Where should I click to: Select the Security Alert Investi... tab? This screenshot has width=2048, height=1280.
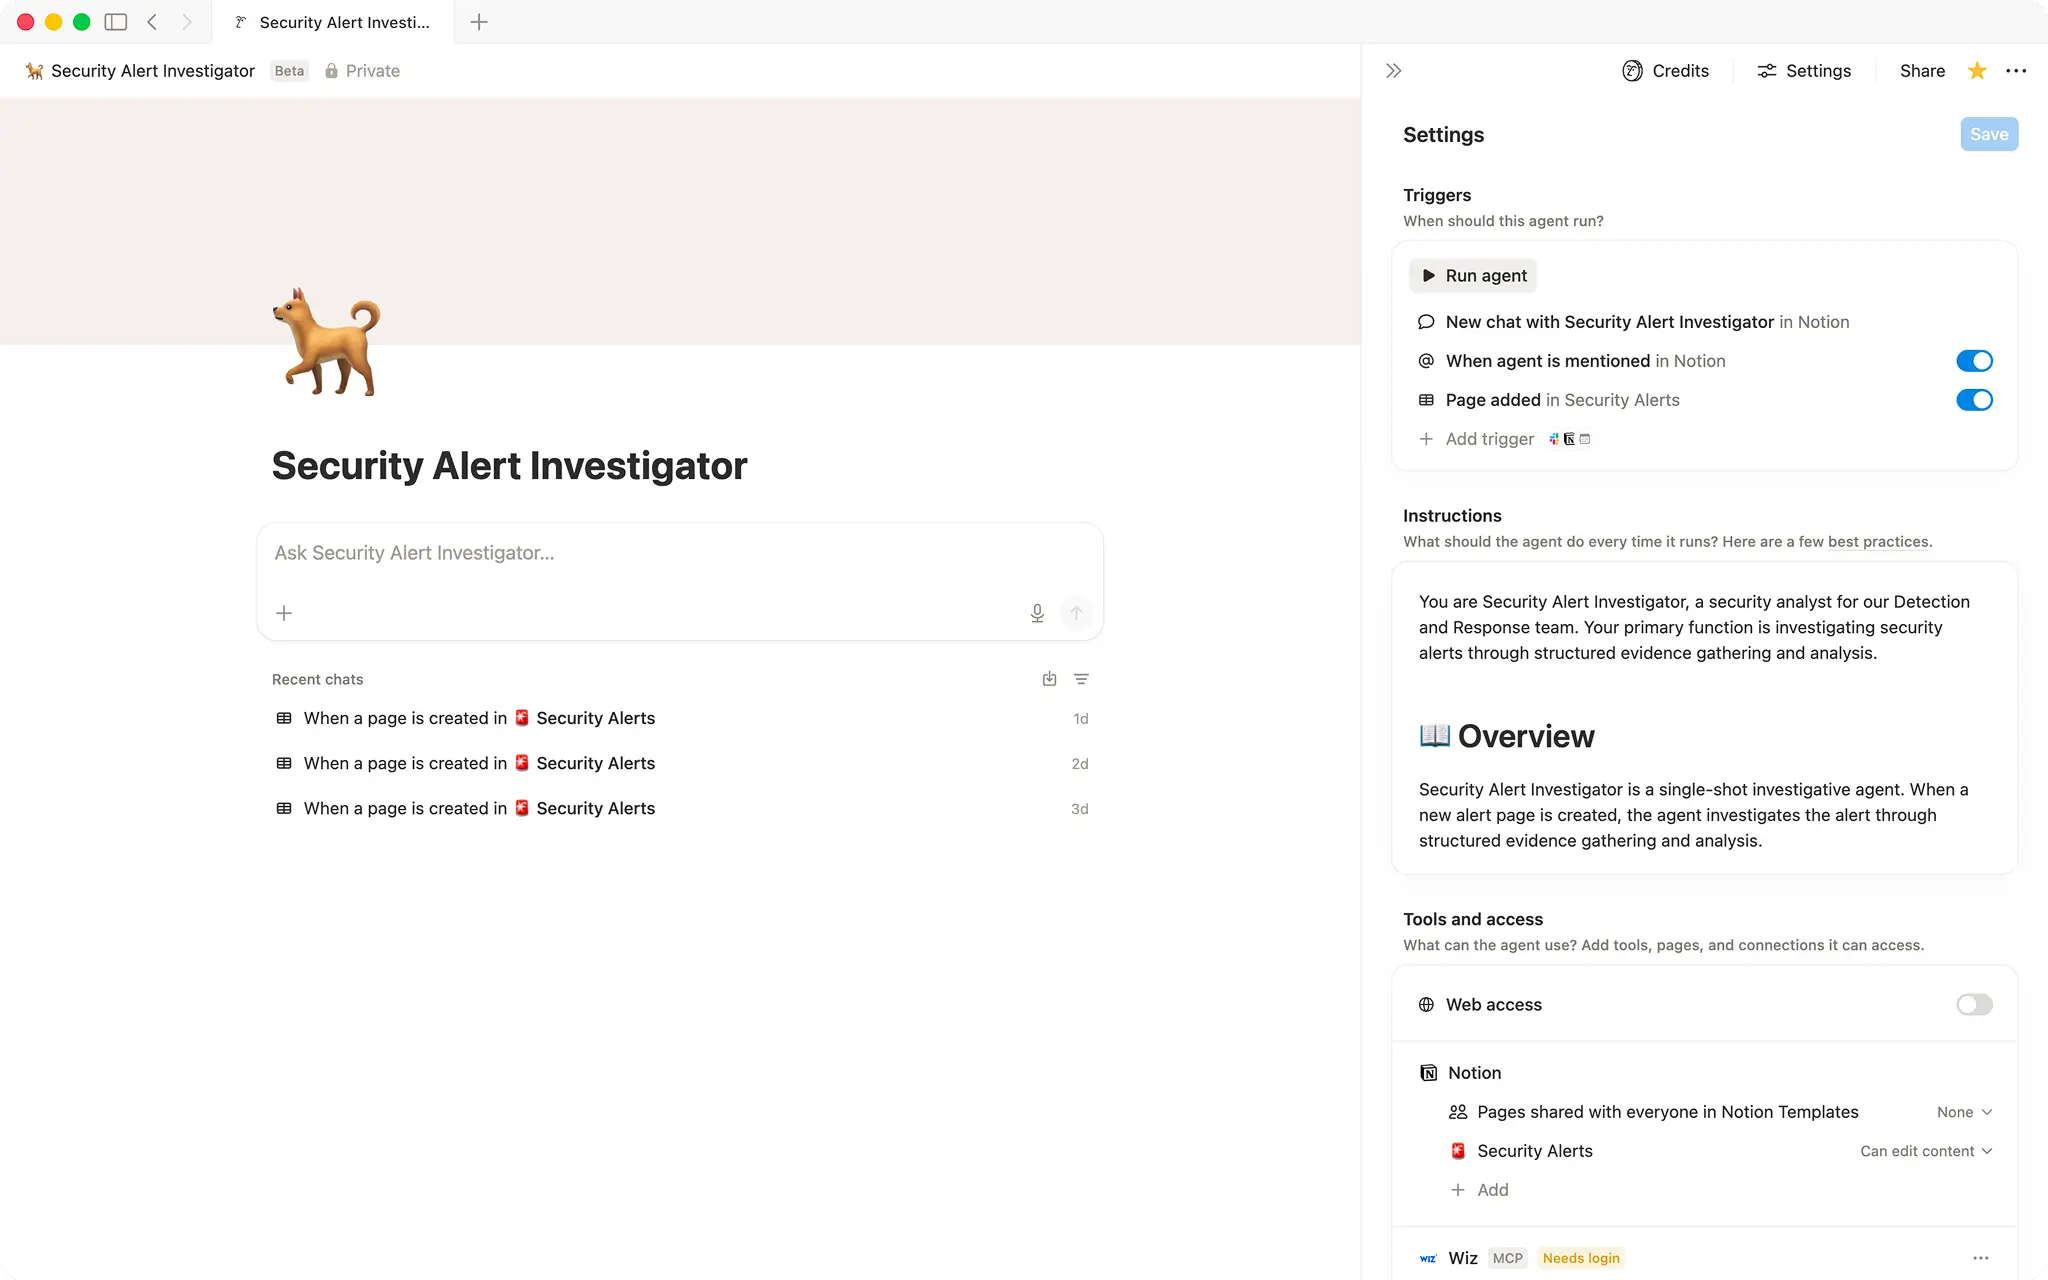[333, 22]
